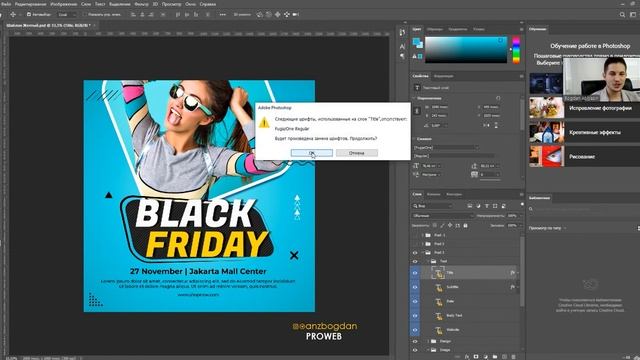
Task: Flip vertical icon in Properties transform
Action: pyautogui.click(x=496, y=126)
